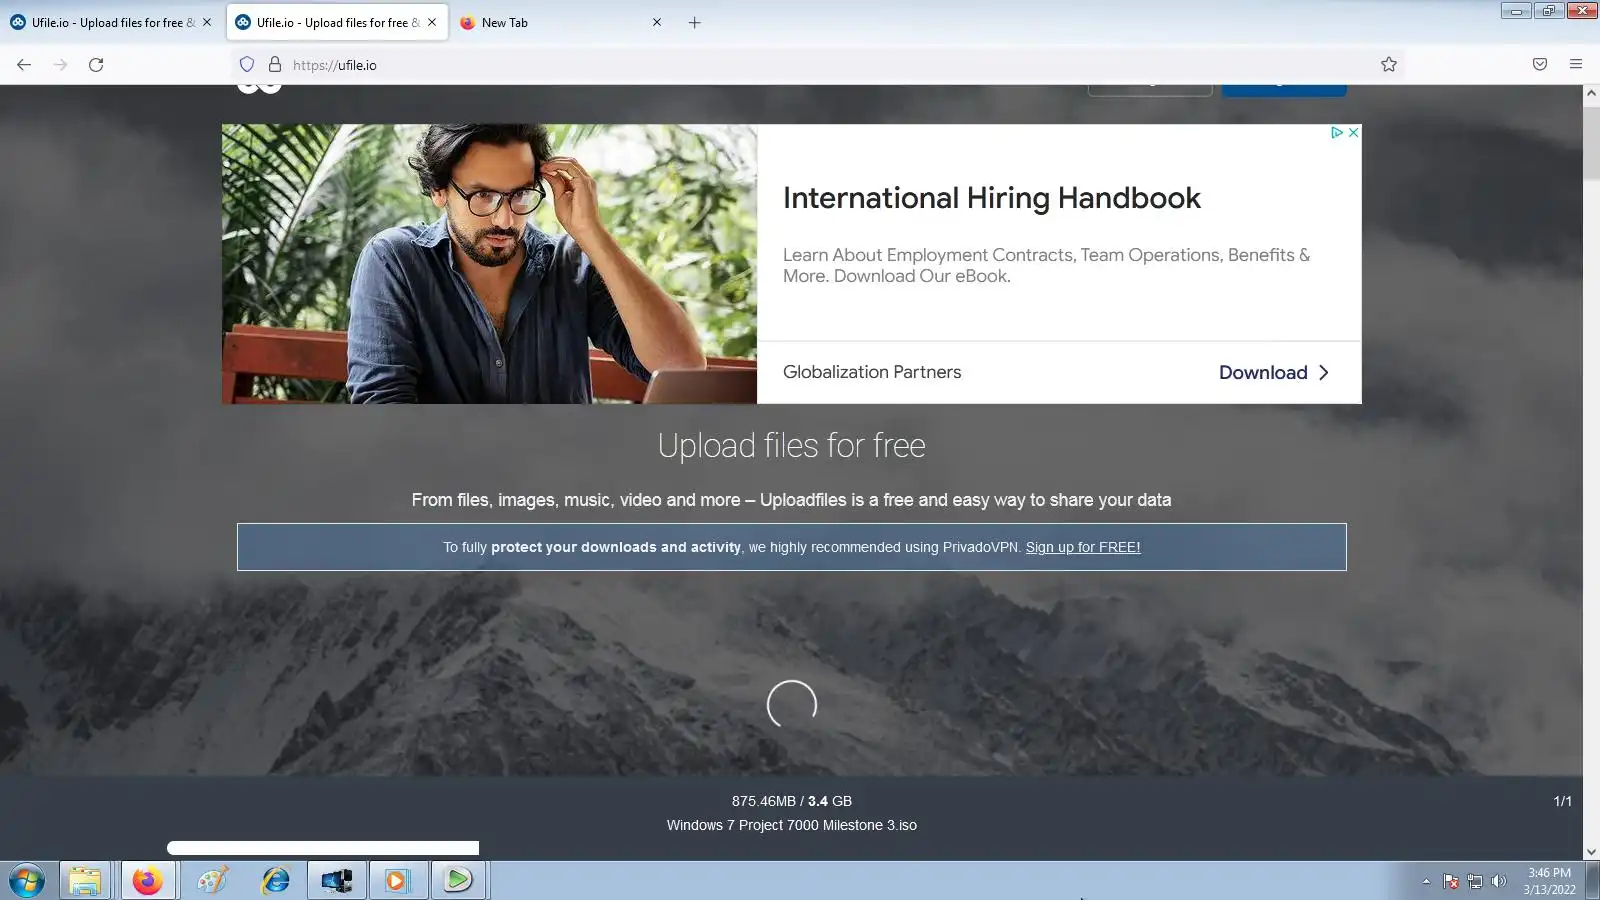Click the 875.46MB / 3.4 GB upload size

pyautogui.click(x=791, y=801)
